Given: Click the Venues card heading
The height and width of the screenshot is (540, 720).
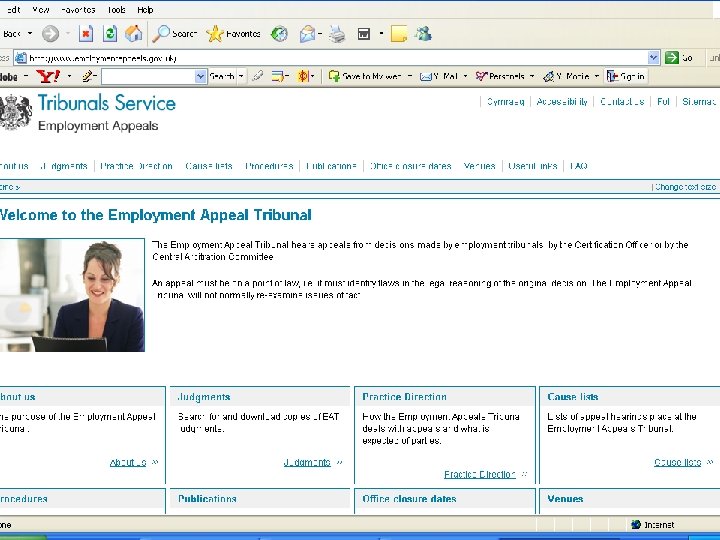Looking at the screenshot, I should [x=565, y=499].
